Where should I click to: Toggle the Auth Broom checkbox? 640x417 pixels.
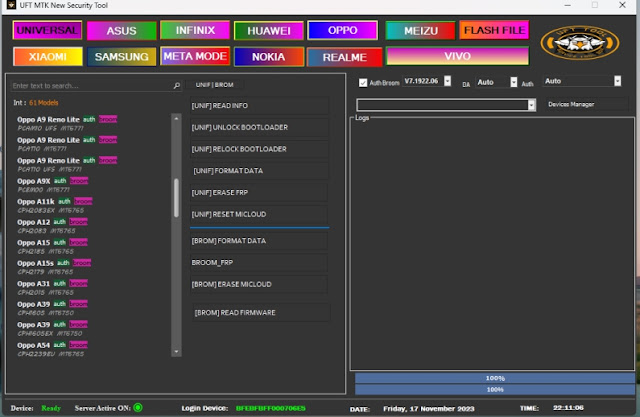[363, 83]
